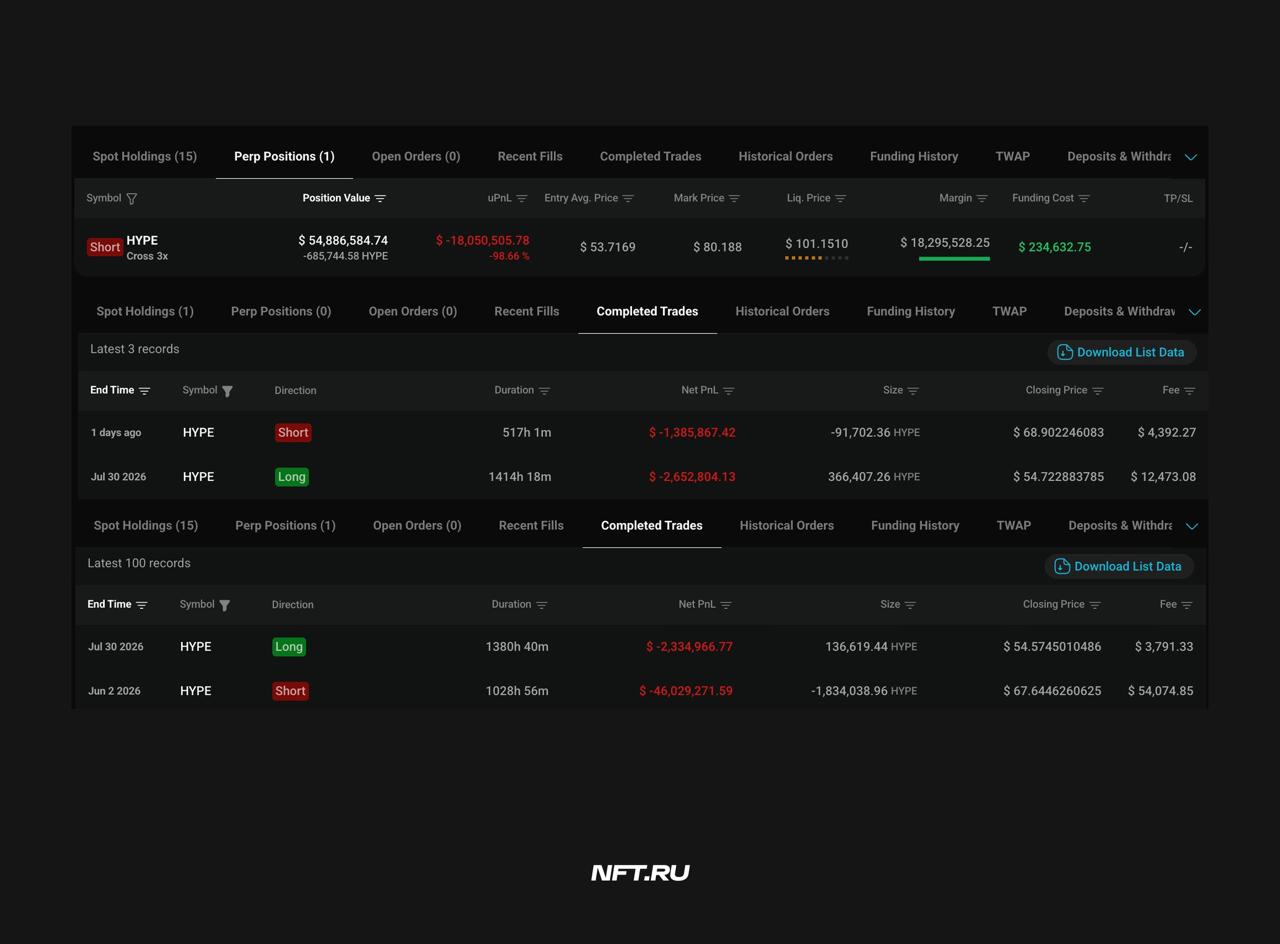This screenshot has width=1280, height=944.
Task: Click the Short badge on the HYPE Cross 3x position
Action: 105,247
